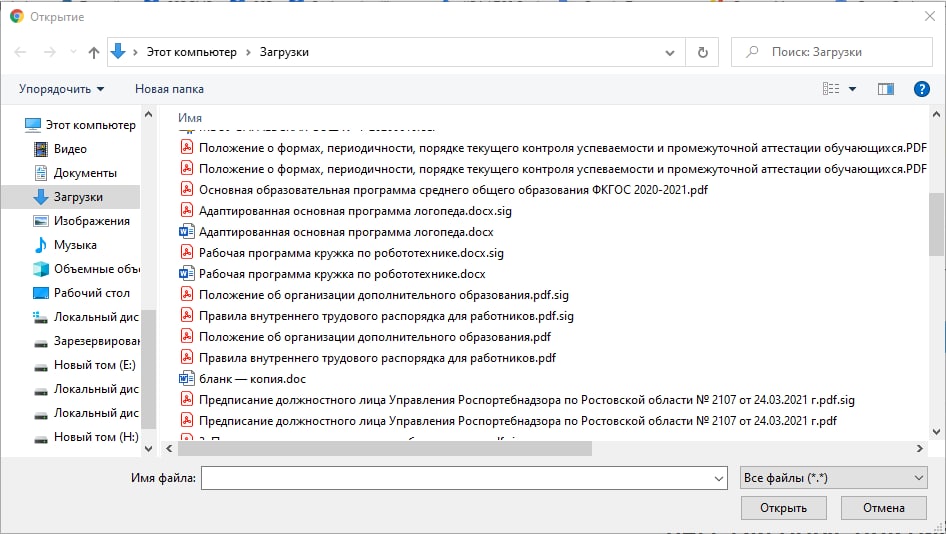Select file 'бланк — копия.doc'
Image resolution: width=946 pixels, height=534 pixels.
click(x=243, y=379)
